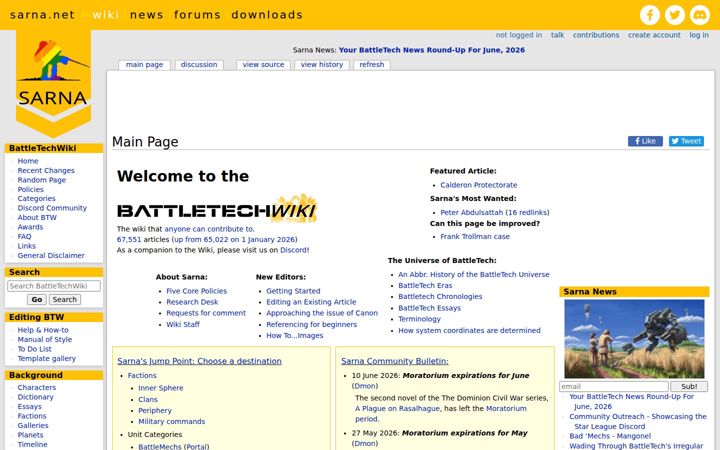Open the wiki menu in top bar

tap(106, 15)
